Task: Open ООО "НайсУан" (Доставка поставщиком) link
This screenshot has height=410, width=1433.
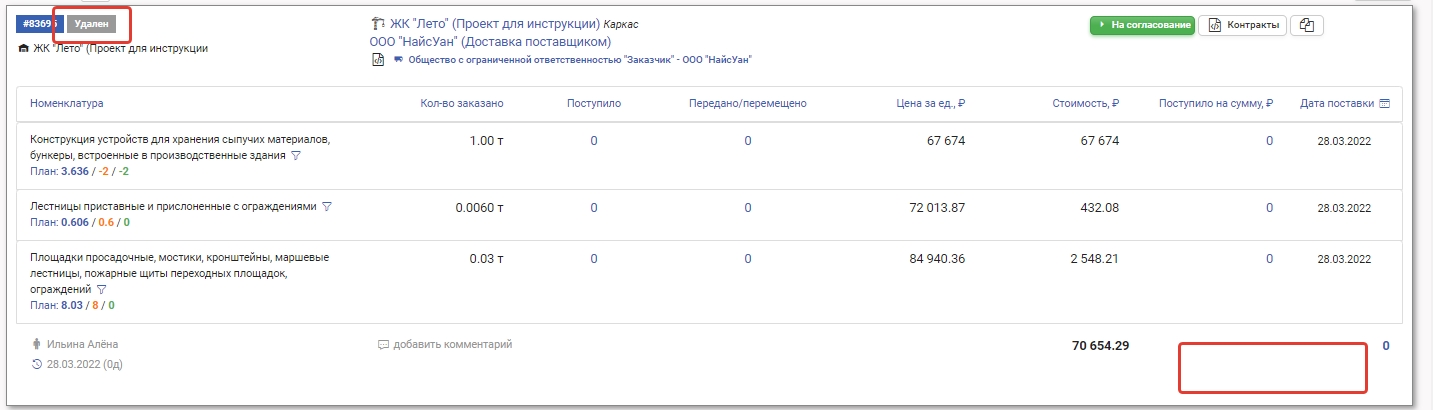Action: click(x=490, y=41)
